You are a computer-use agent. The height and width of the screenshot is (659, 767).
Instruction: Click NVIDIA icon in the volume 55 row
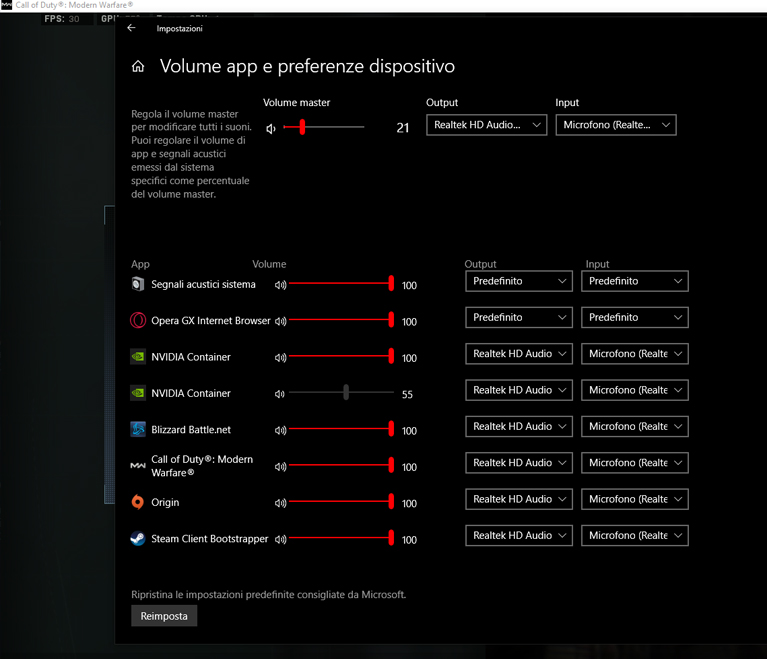(x=138, y=393)
